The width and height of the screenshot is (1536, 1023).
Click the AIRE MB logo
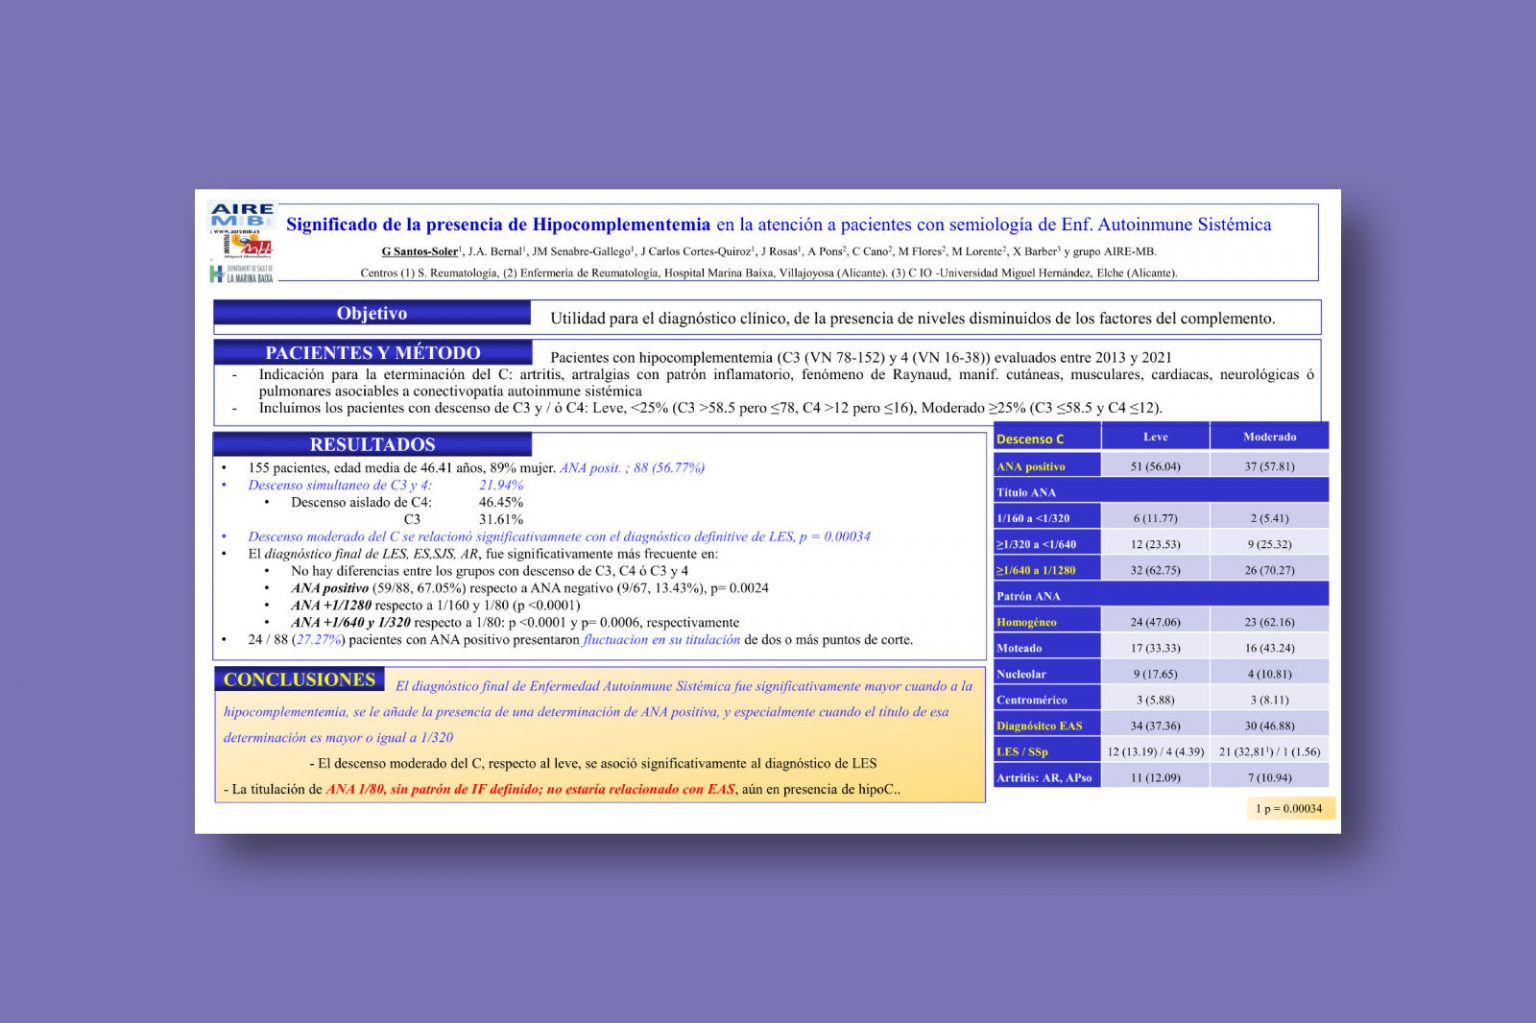[x=239, y=215]
